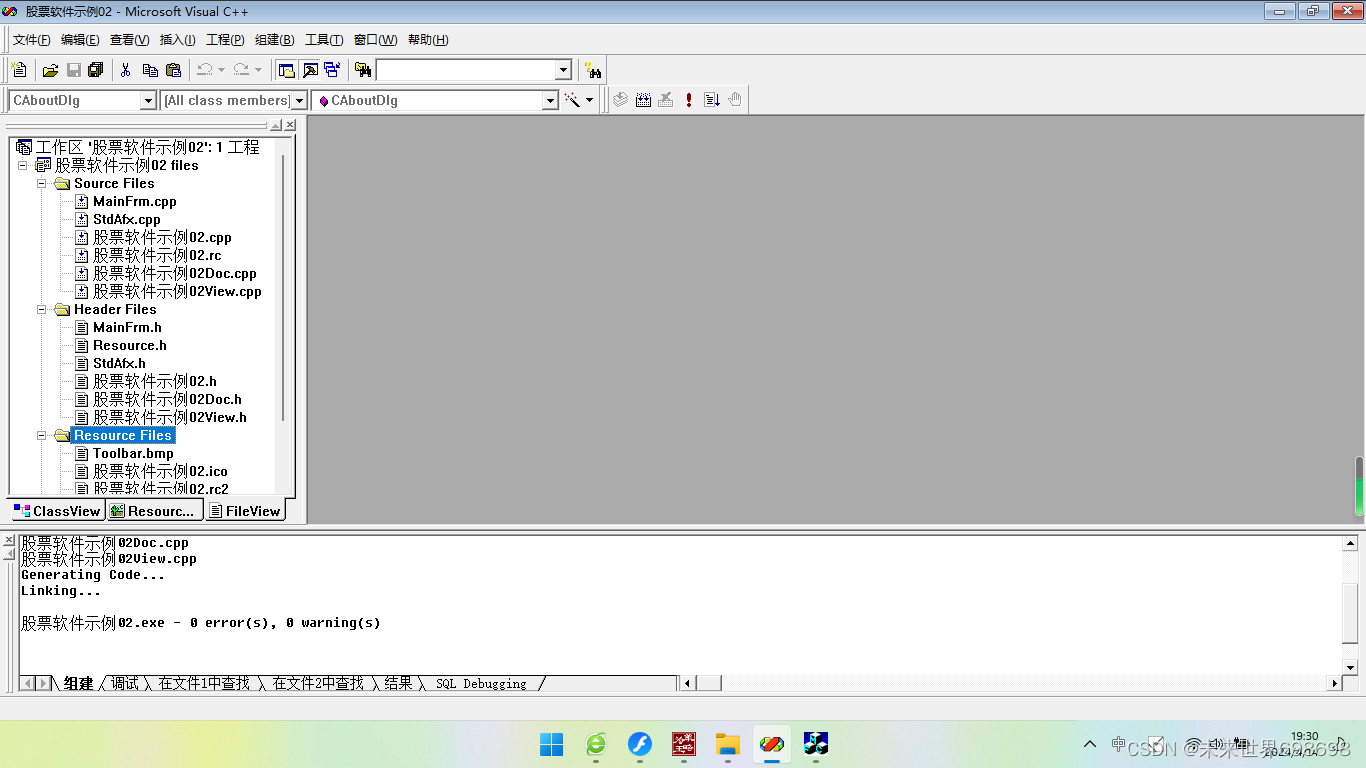1366x768 pixels.
Task: Click the Redo arrow icon
Action: 241,70
